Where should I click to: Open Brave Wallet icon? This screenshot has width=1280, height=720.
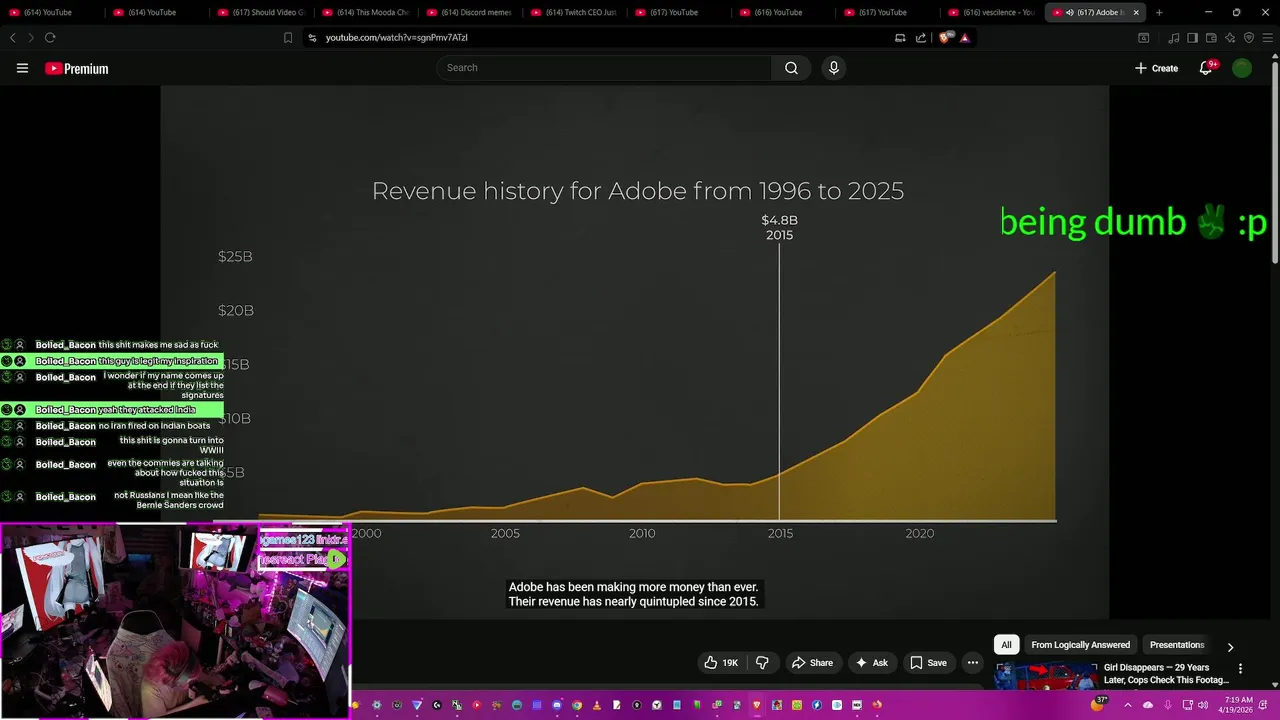point(1211,37)
